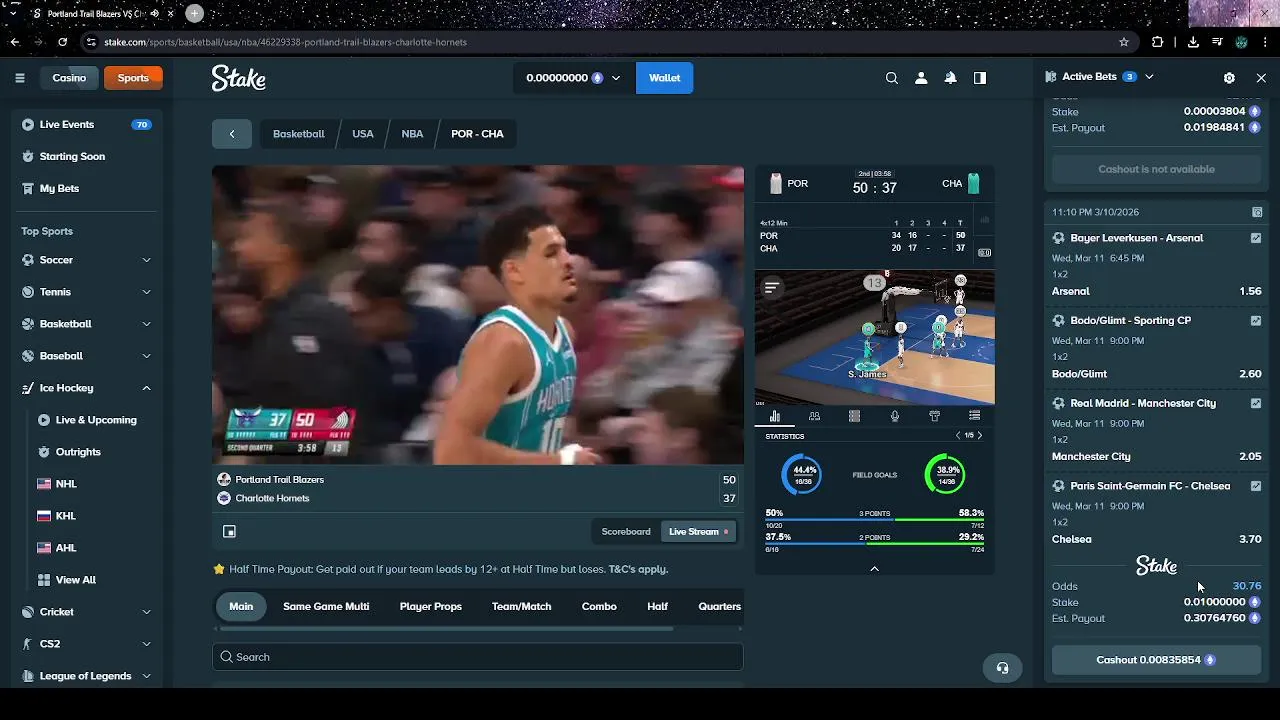Viewport: 1280px width, 720px height.
Task: Open the wallet balance currency dropdown
Action: click(574, 78)
